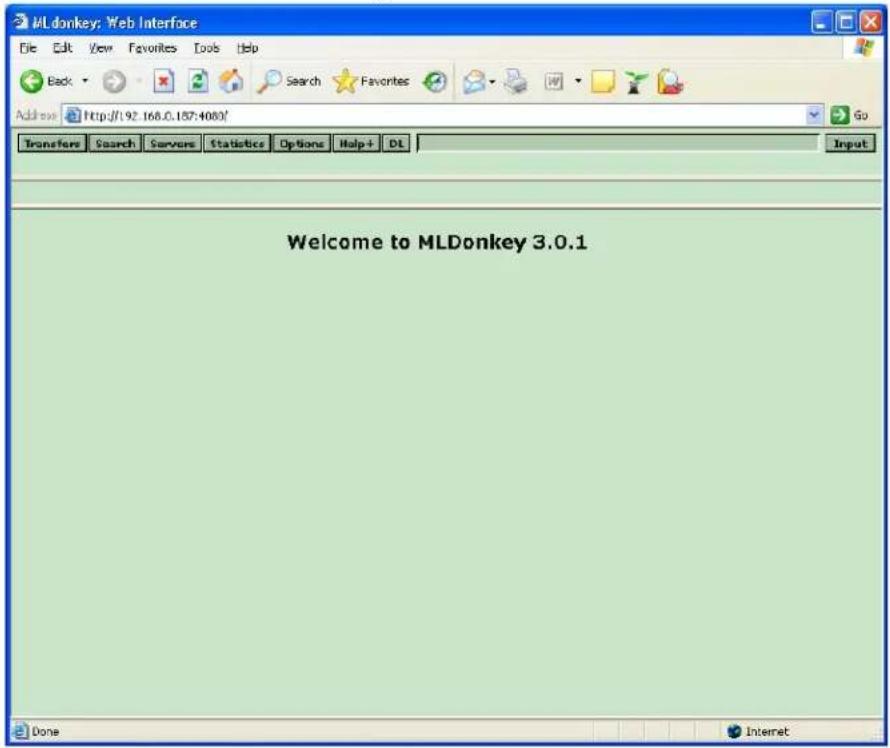The width and height of the screenshot is (890, 748).
Task: Print the page with the printer icon
Action: point(516,82)
